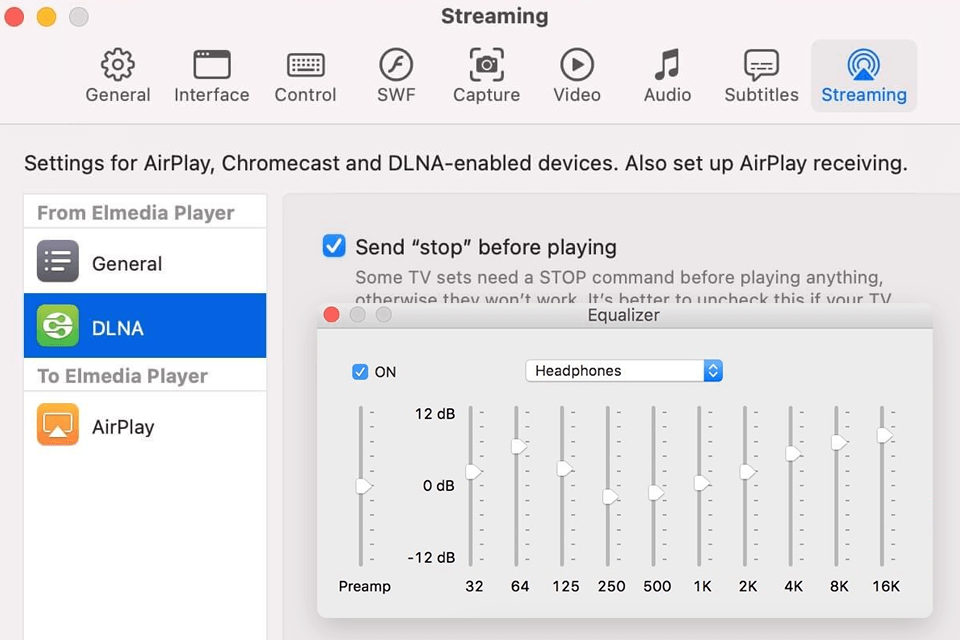Click the DLNA green sidebar icon
This screenshot has height=640, width=960.
pyautogui.click(x=58, y=325)
